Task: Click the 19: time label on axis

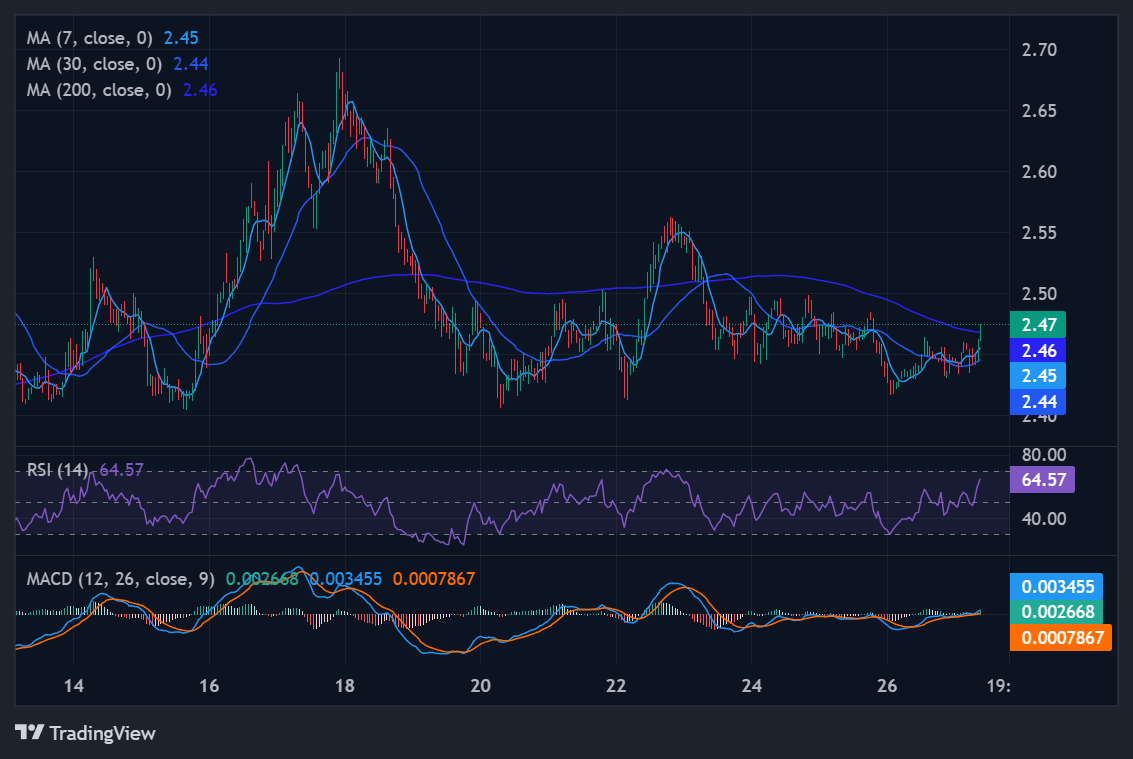Action: pyautogui.click(x=998, y=686)
